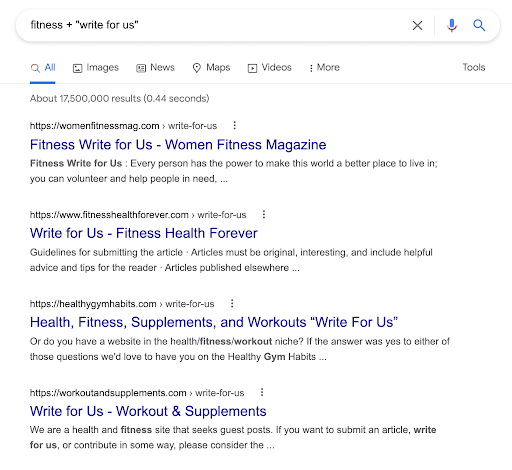512x470 pixels.
Task: Submit search with the magnifying glass icon
Action: pyautogui.click(x=479, y=25)
